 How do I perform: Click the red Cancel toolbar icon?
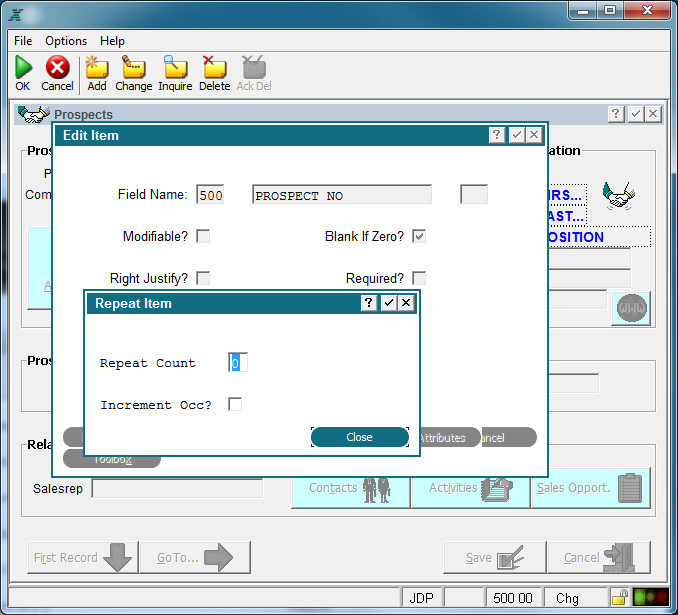58,67
